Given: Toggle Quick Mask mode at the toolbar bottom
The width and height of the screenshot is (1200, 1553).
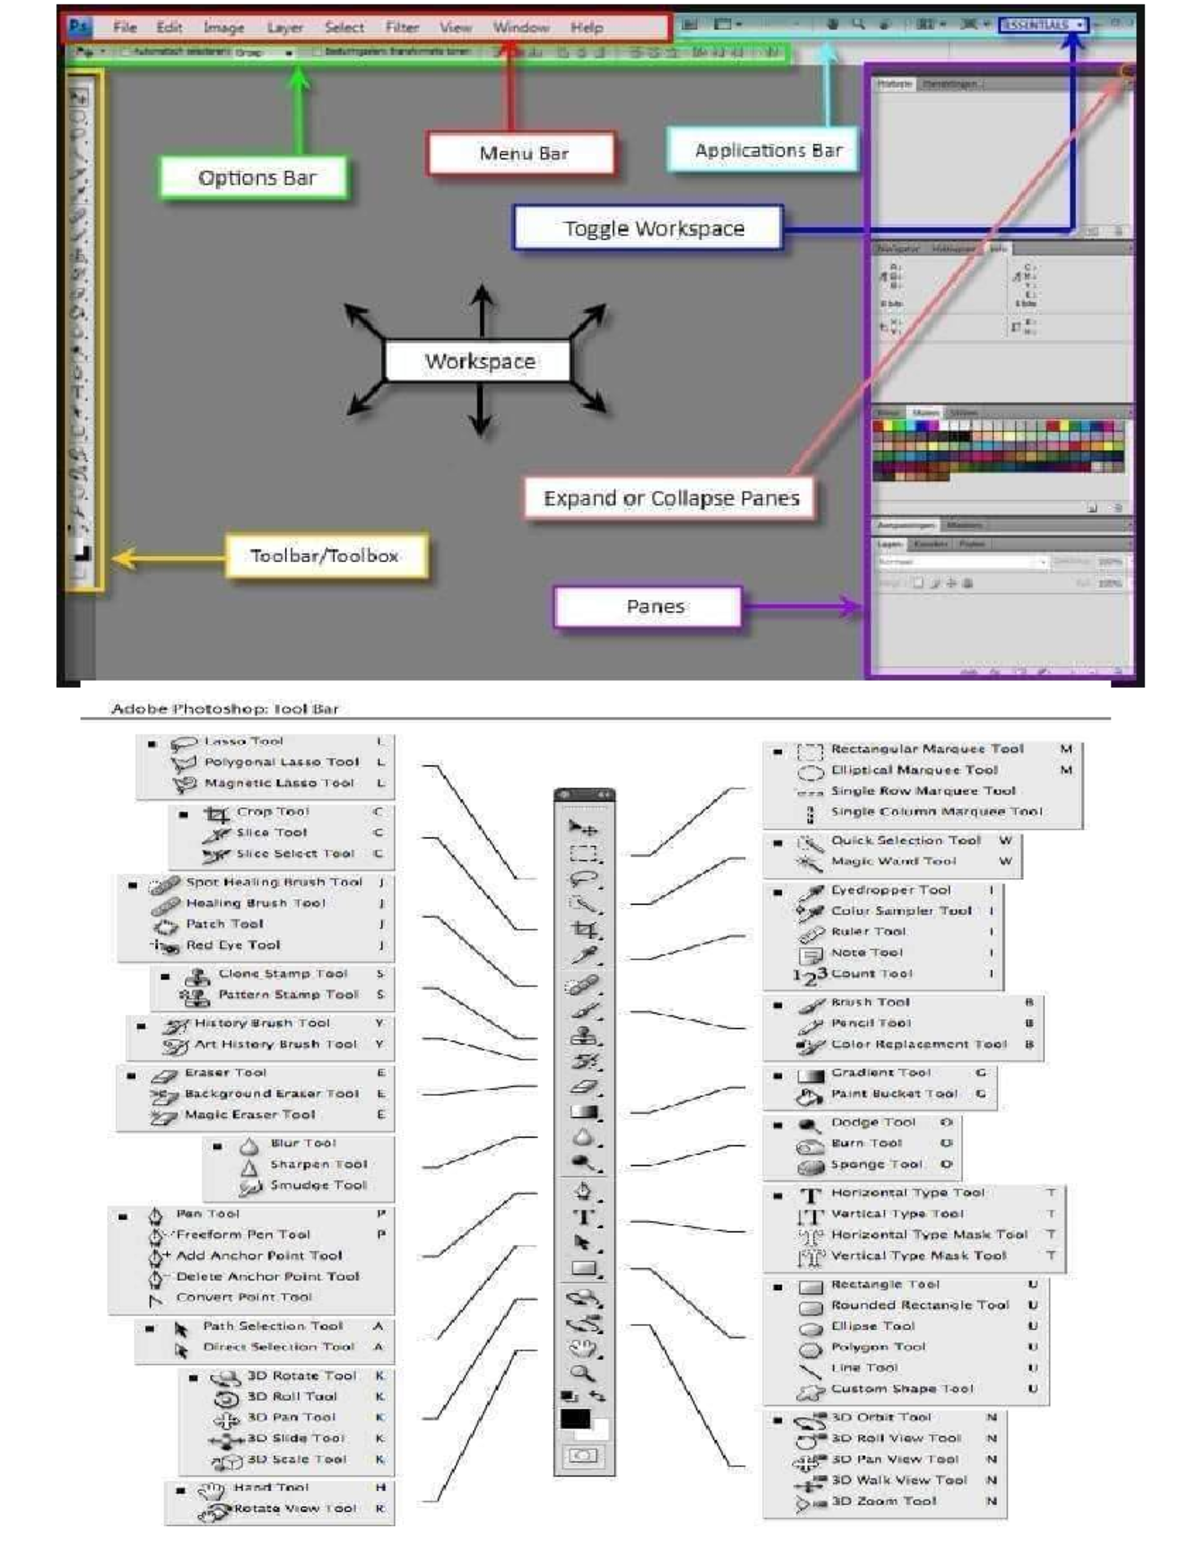Looking at the screenshot, I should click(584, 1456).
